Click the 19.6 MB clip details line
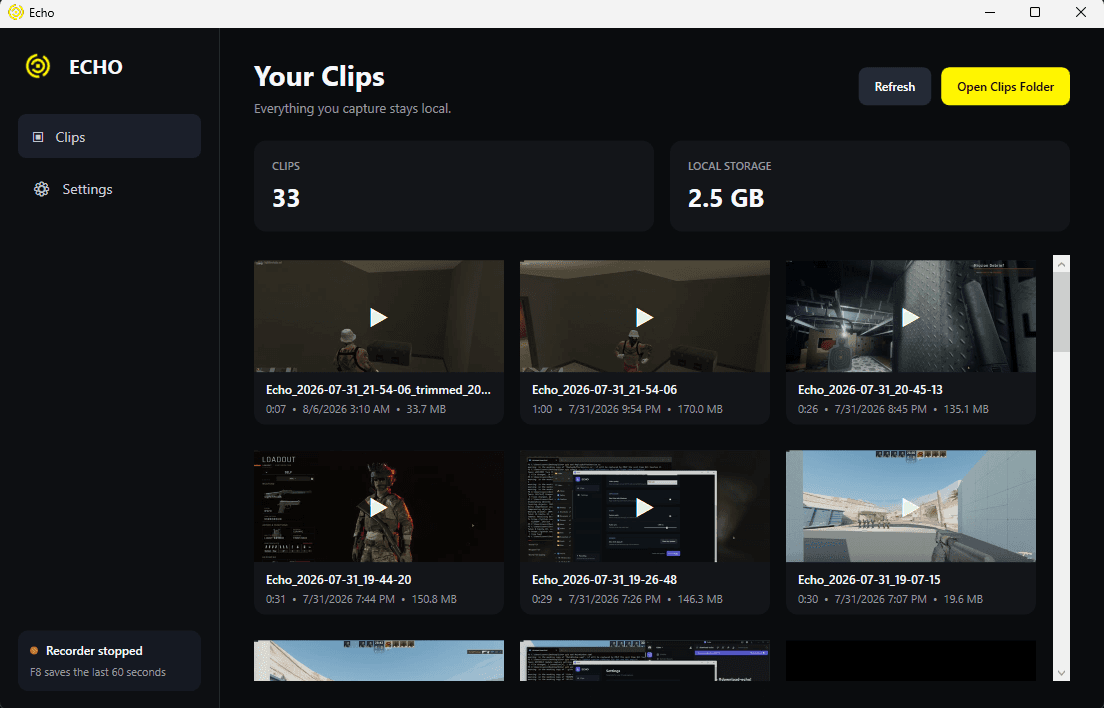Viewport: 1104px width, 708px height. tap(890, 599)
